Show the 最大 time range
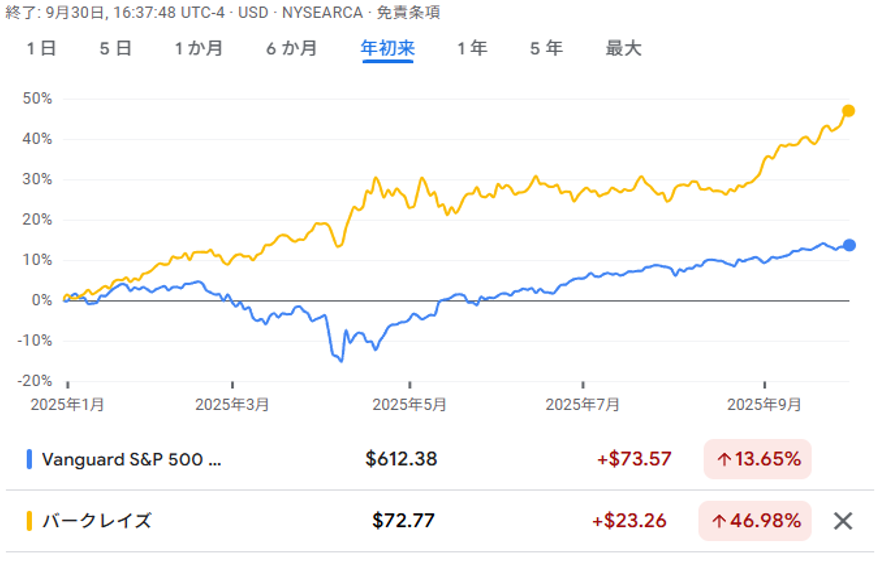 (x=623, y=48)
